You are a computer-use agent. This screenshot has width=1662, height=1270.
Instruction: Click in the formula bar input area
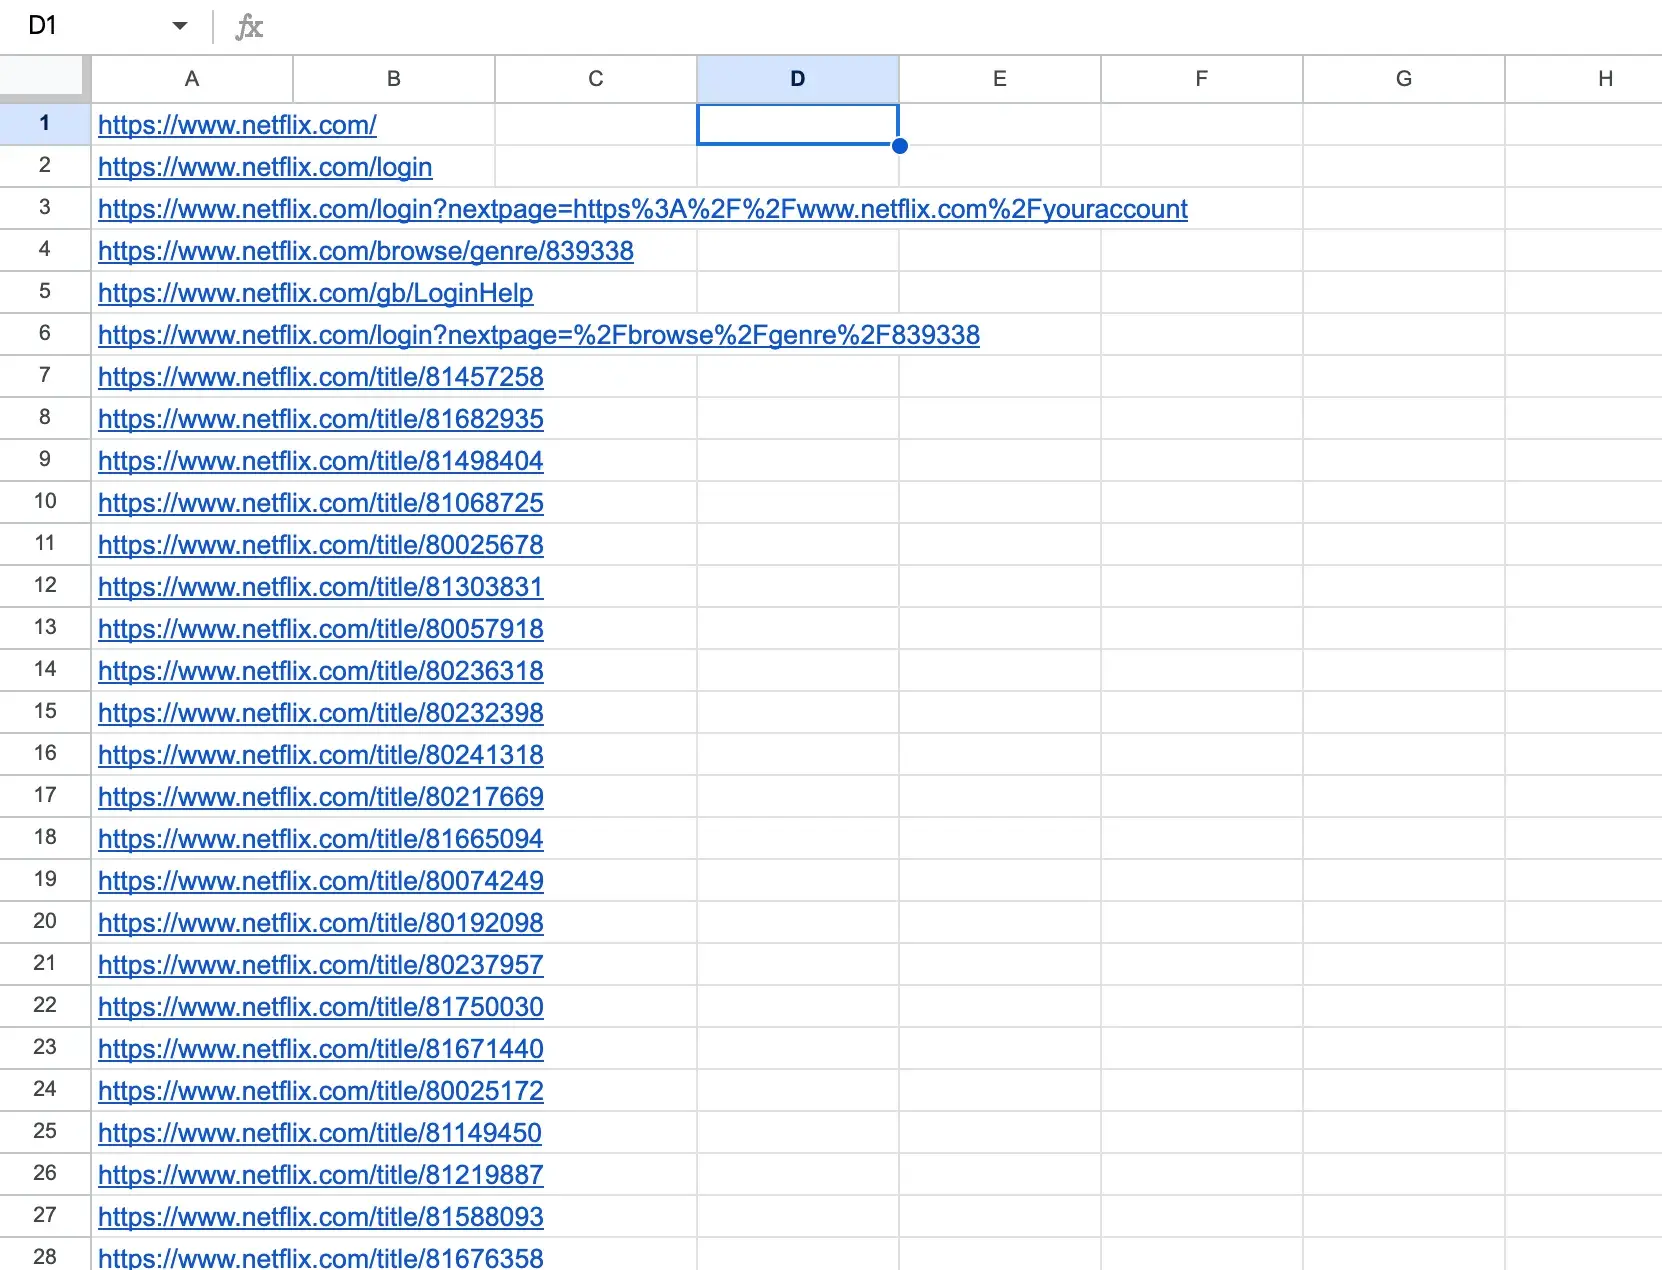click(900, 27)
